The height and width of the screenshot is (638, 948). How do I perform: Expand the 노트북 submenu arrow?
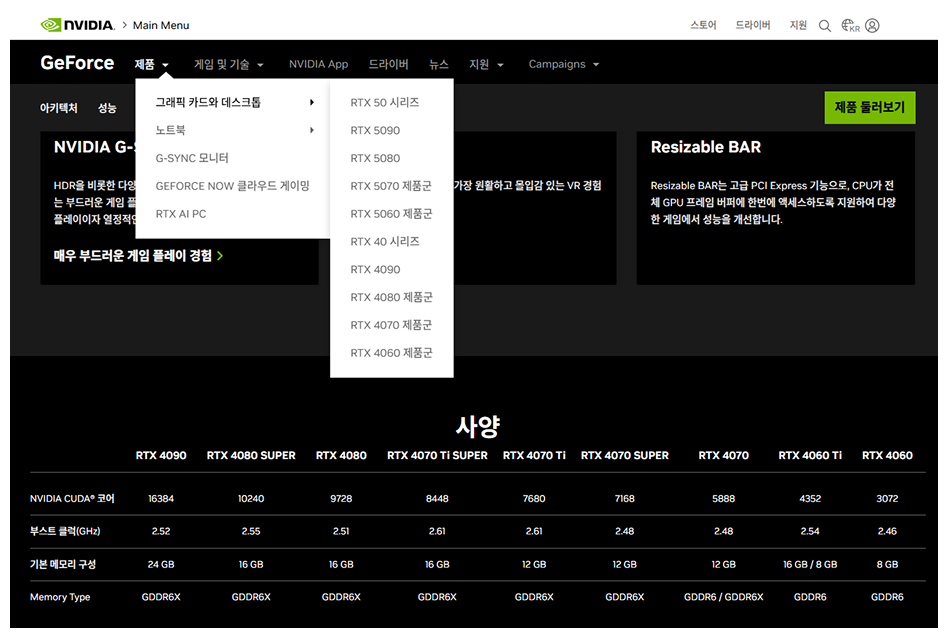(x=312, y=130)
